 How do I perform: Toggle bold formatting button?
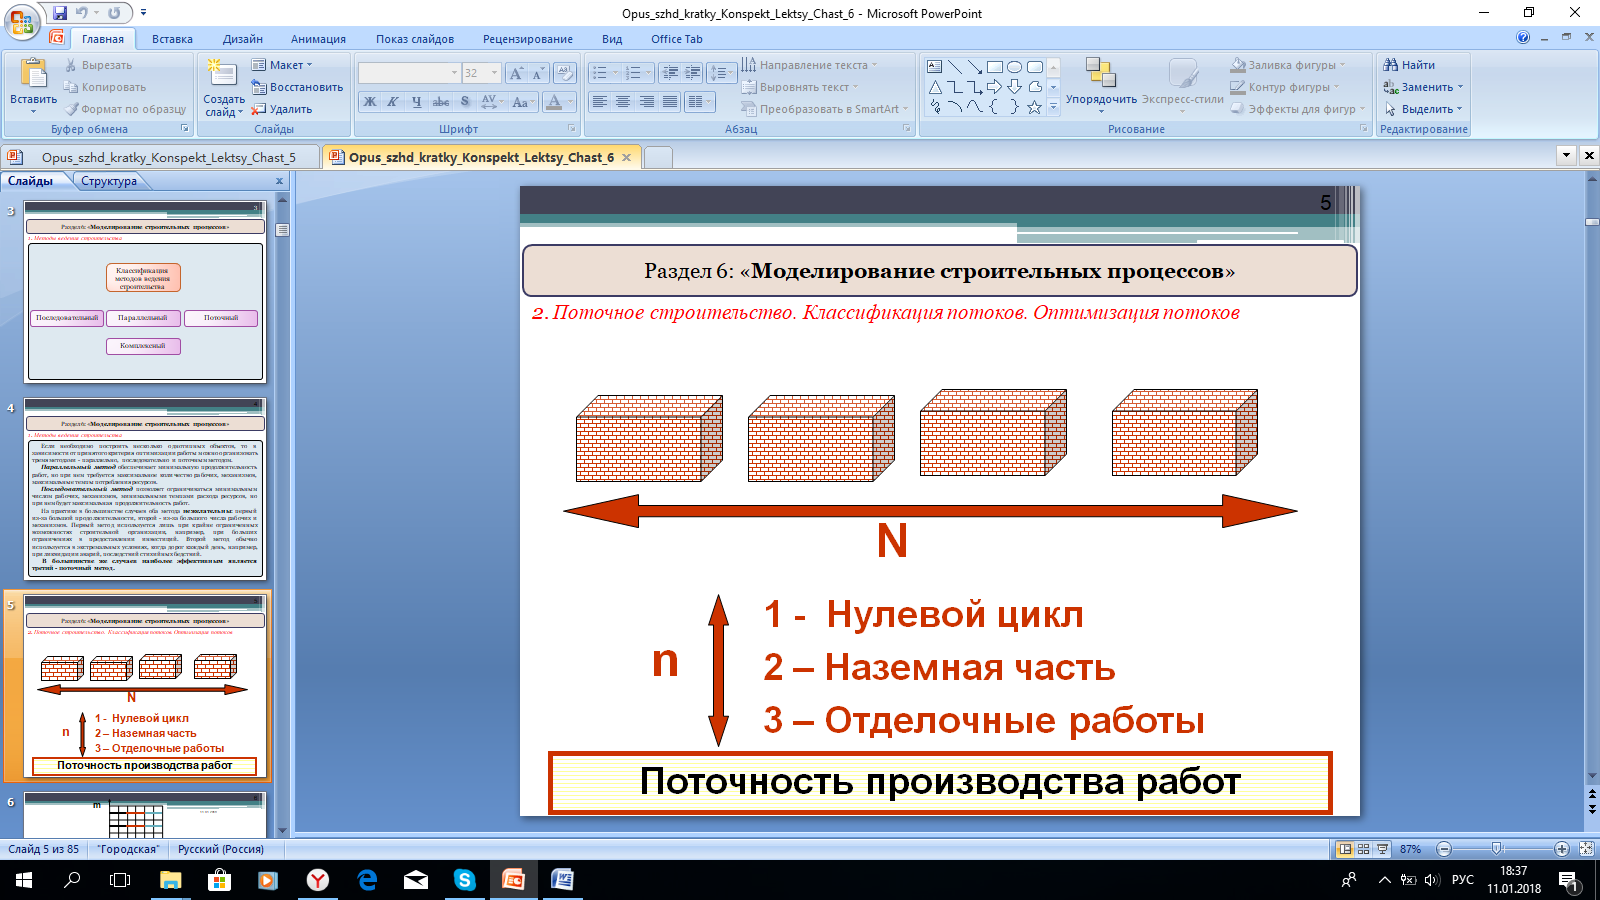point(370,102)
